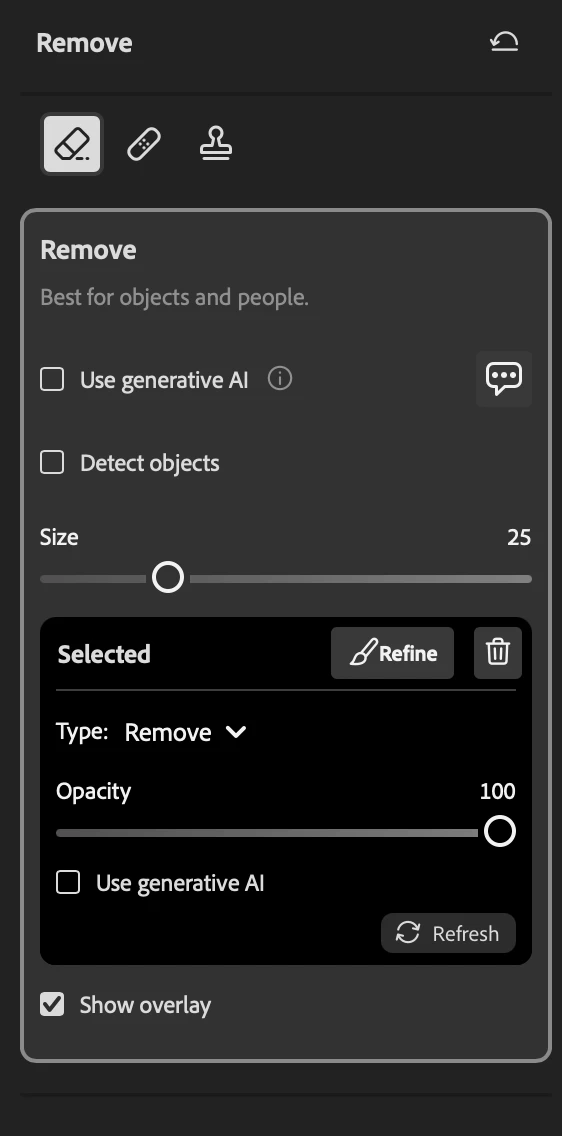Open the Type dropdown showing Remove
The image size is (562, 1136).
[x=186, y=732]
